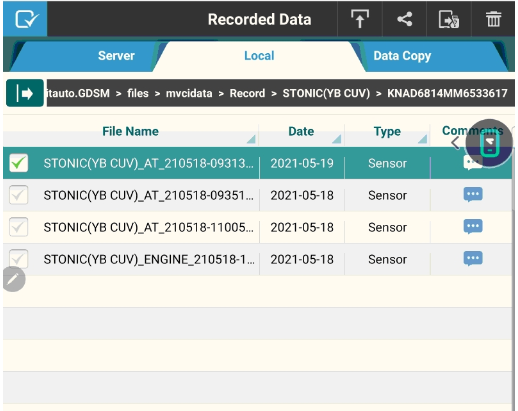This screenshot has height=411, width=518.
Task: Click the floating device overlay button
Action: pyautogui.click(x=489, y=143)
